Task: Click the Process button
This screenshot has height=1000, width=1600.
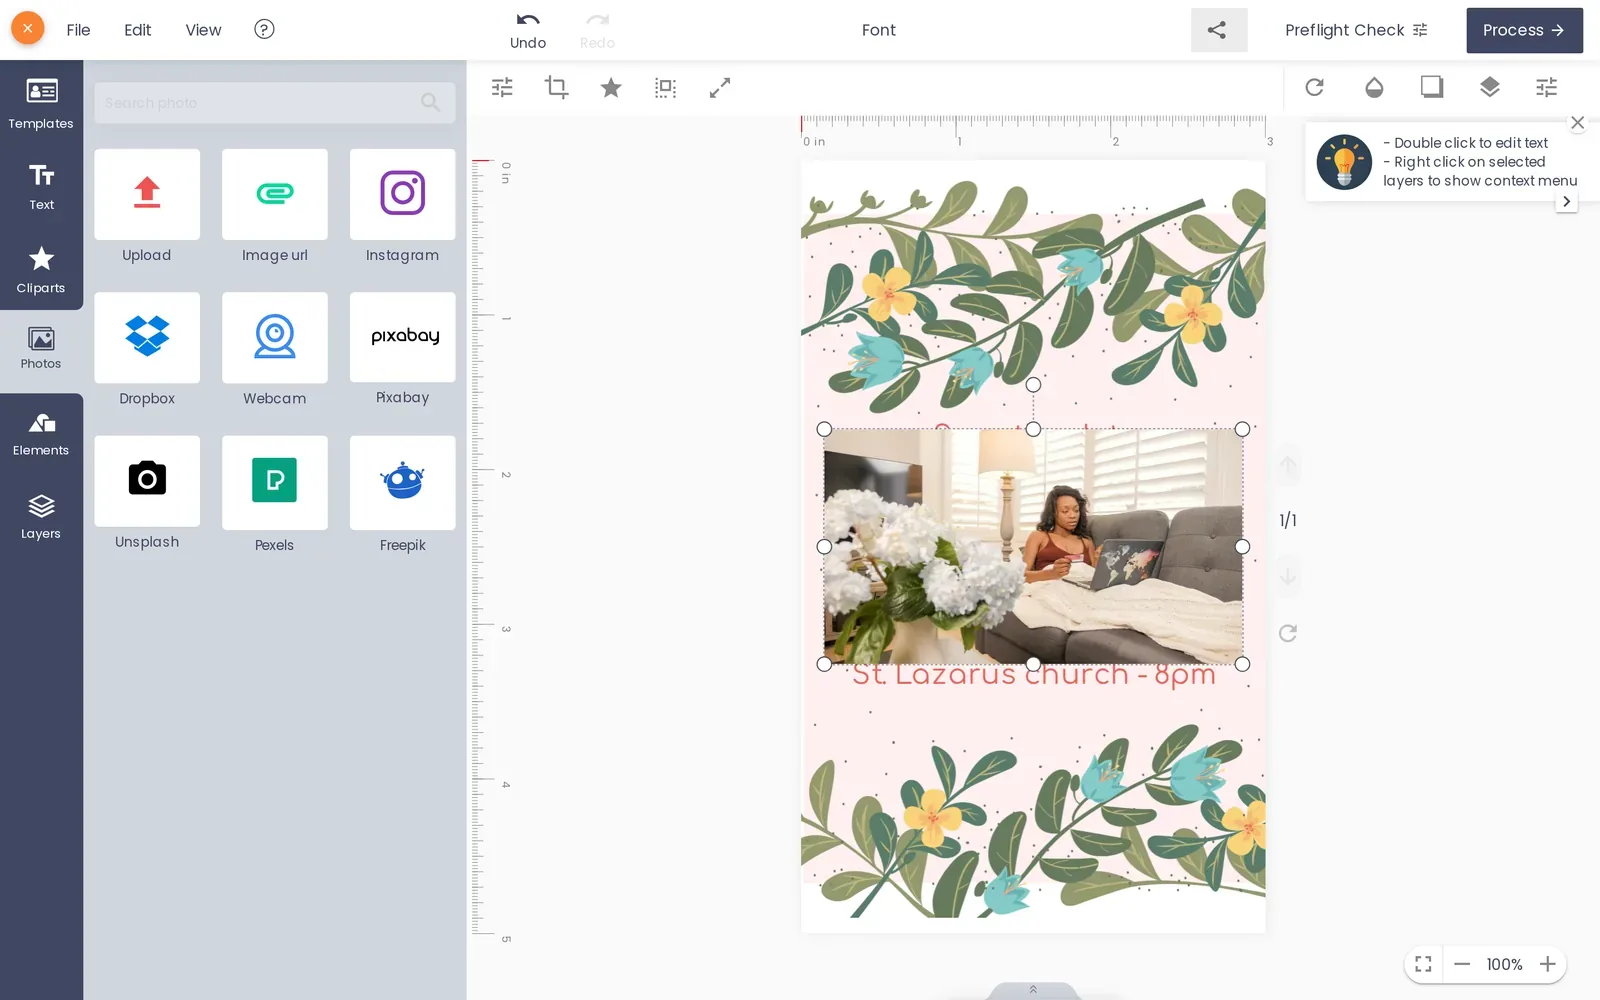Action: tap(1524, 30)
